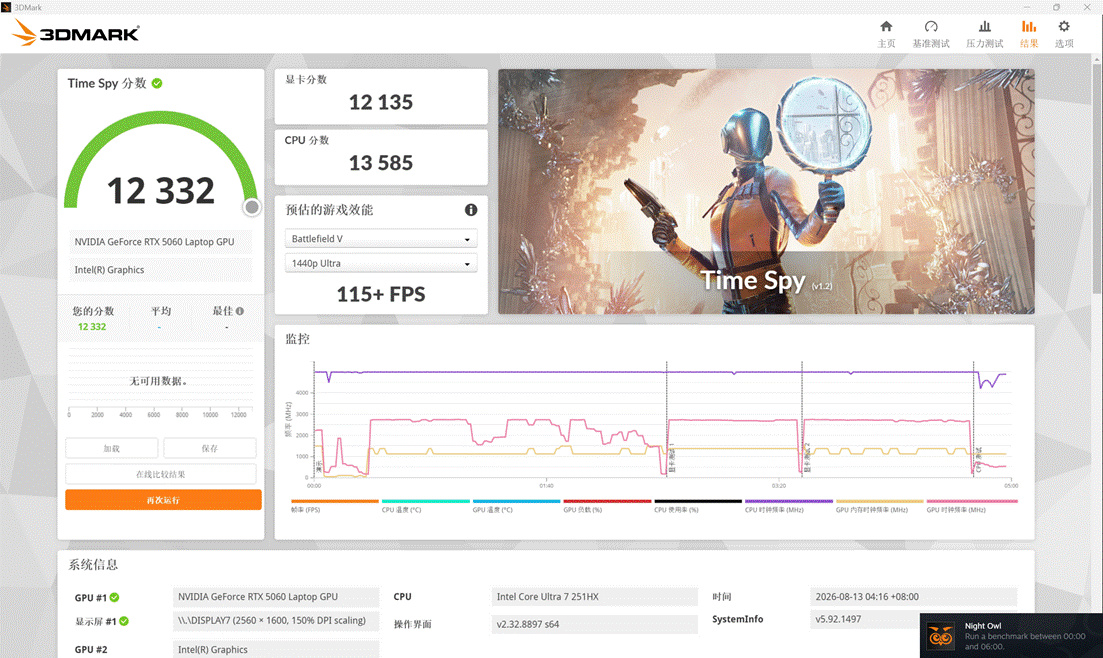The image size is (1103, 658).
Task: Click GPU #1 RTX 5060 field in 系统信息
Action: pyautogui.click(x=276, y=597)
